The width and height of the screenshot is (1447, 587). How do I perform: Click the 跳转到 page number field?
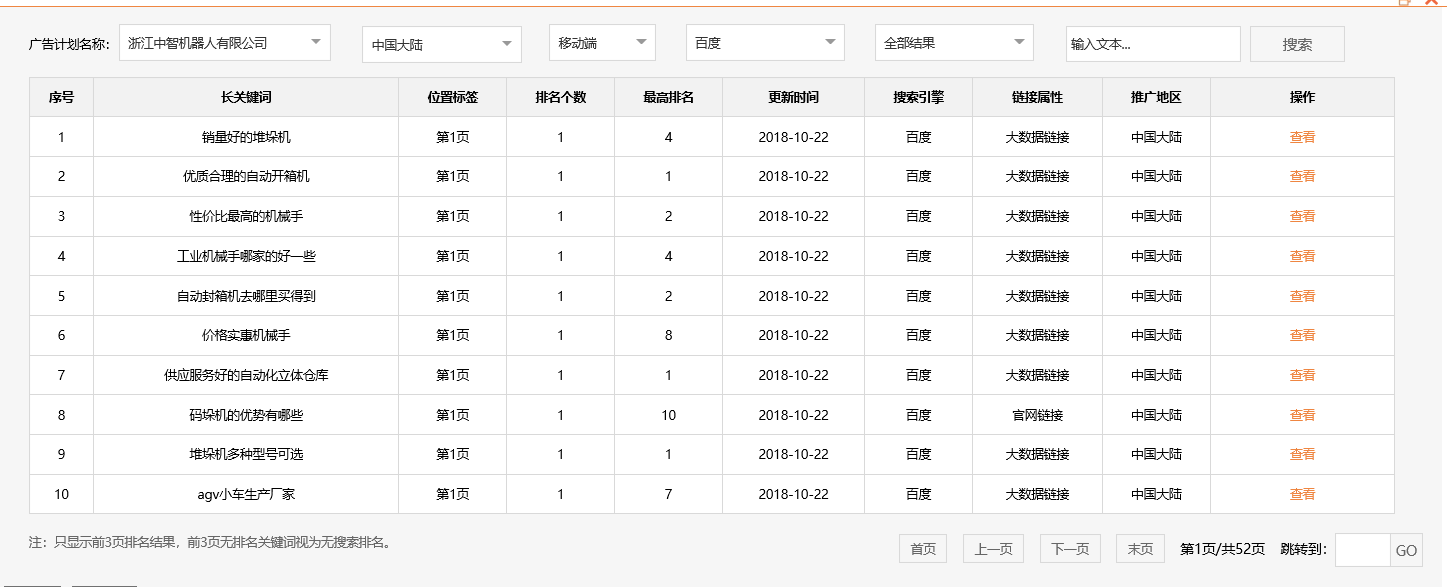1362,550
